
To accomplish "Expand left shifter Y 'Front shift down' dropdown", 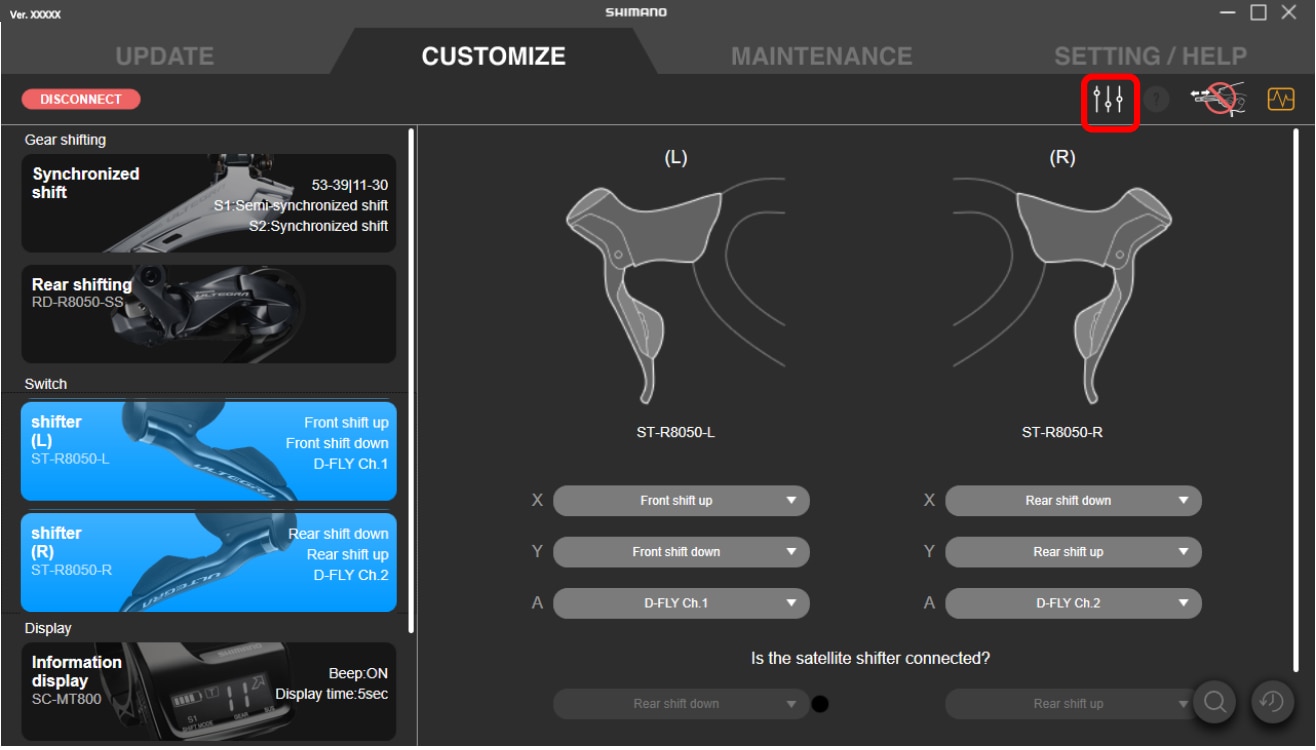I will point(680,552).
